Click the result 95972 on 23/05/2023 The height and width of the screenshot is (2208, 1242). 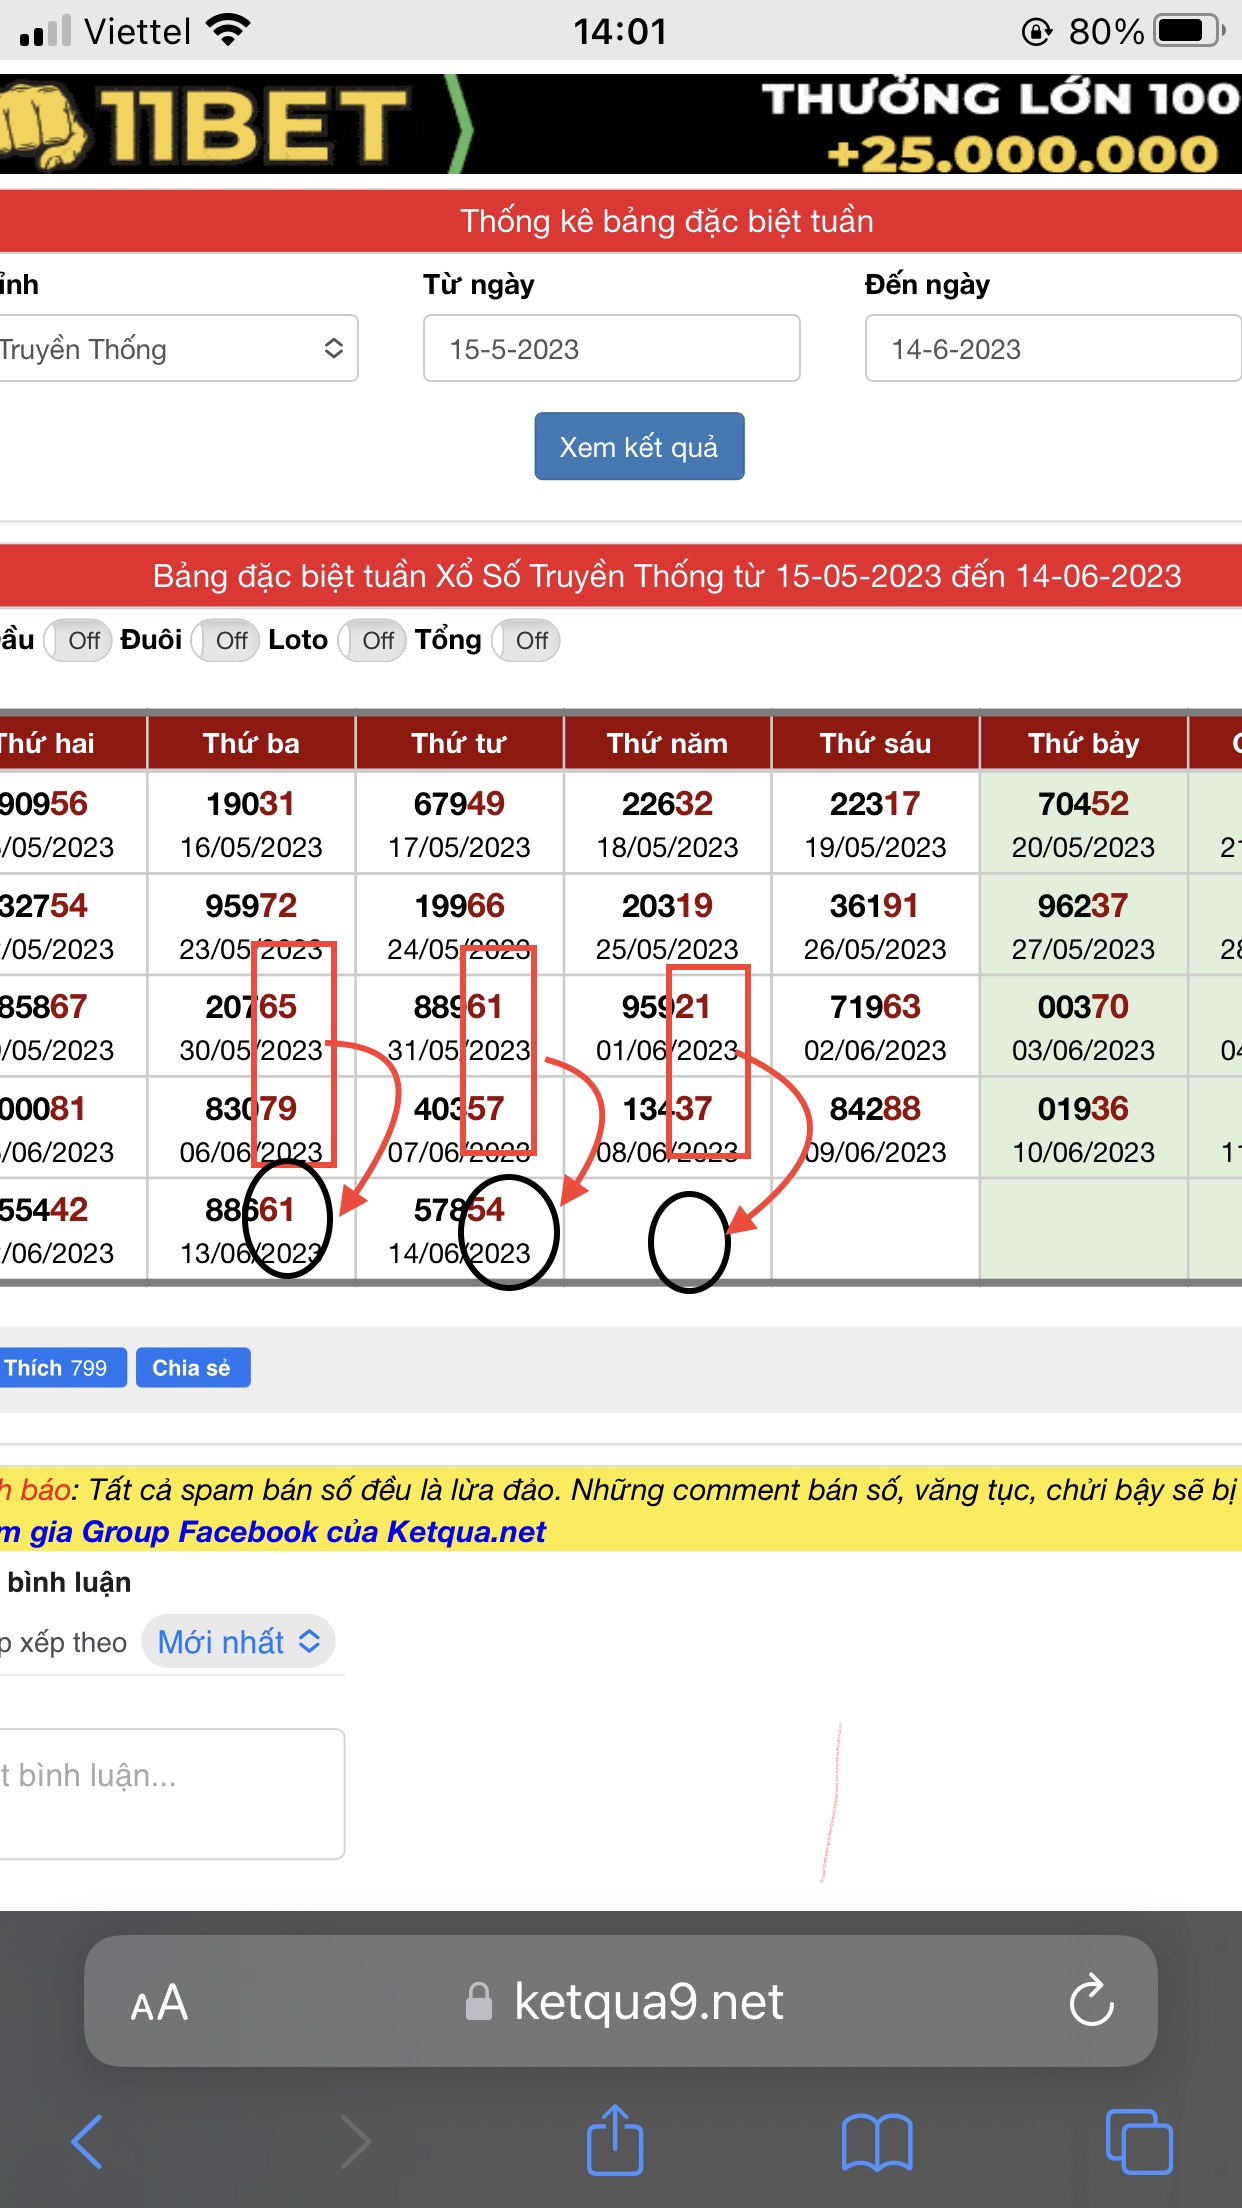point(251,905)
